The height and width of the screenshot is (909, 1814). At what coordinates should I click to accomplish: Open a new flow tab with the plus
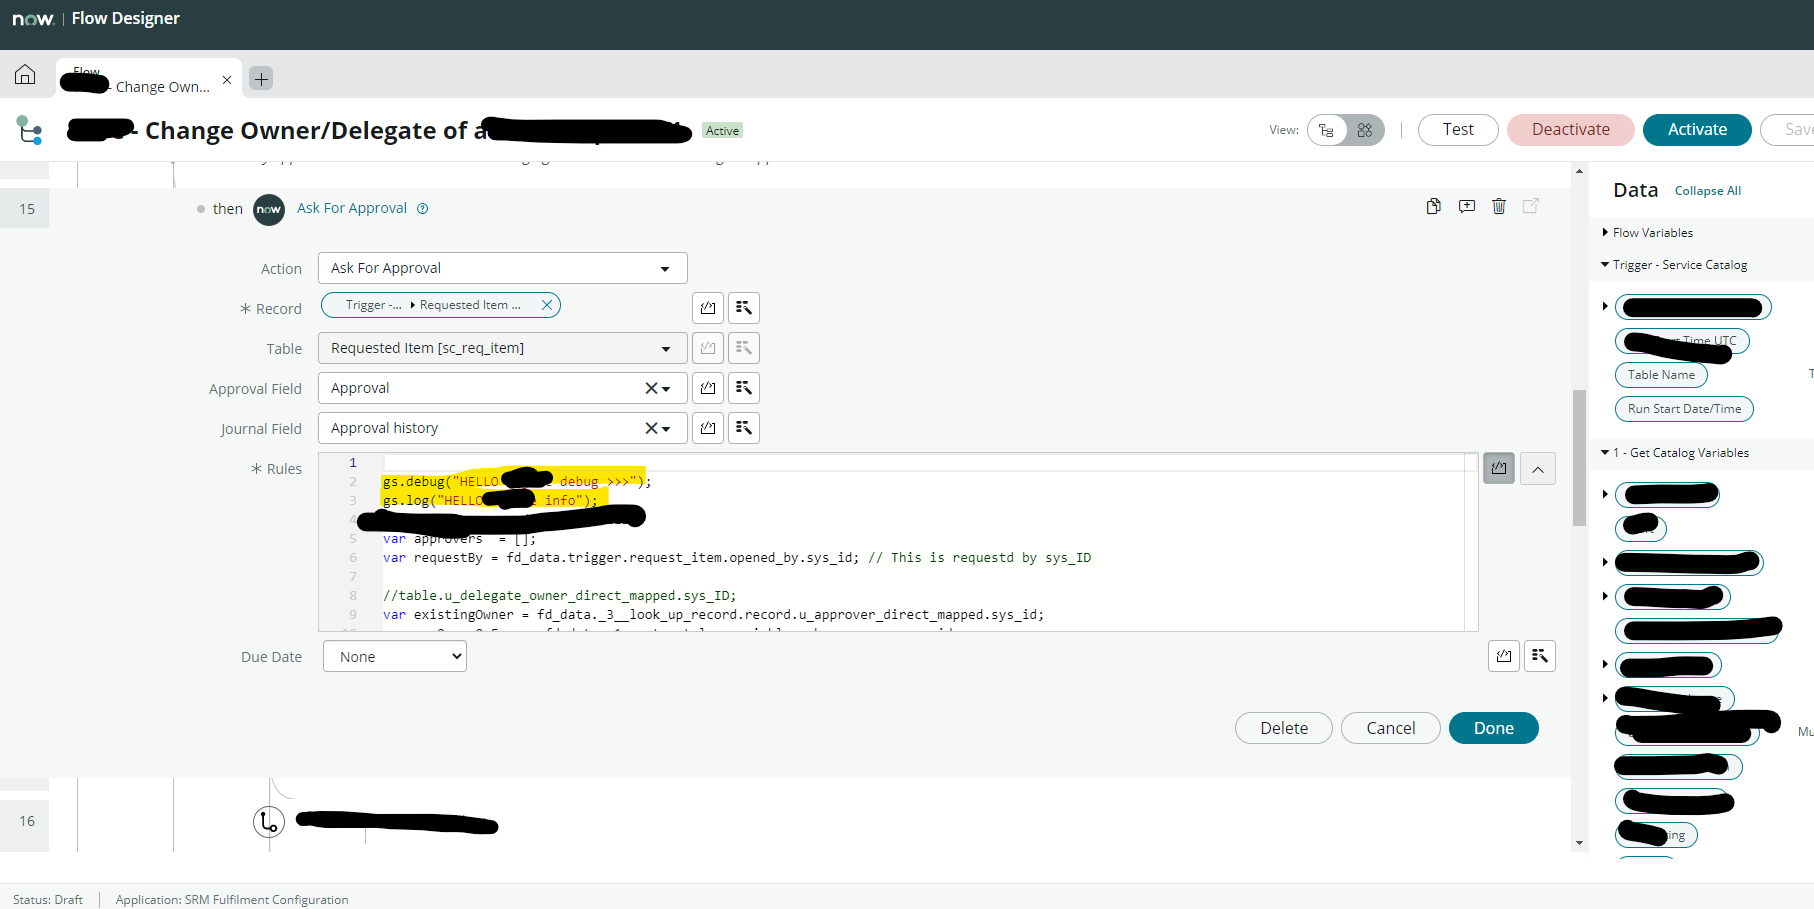tap(260, 78)
